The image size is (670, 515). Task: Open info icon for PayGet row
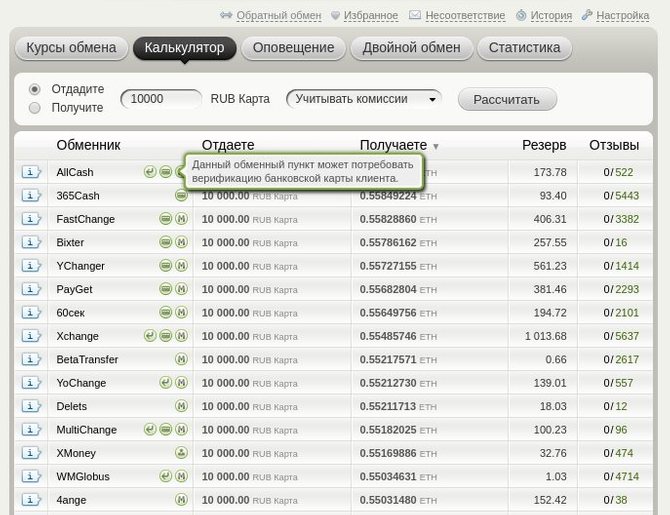tap(31, 289)
